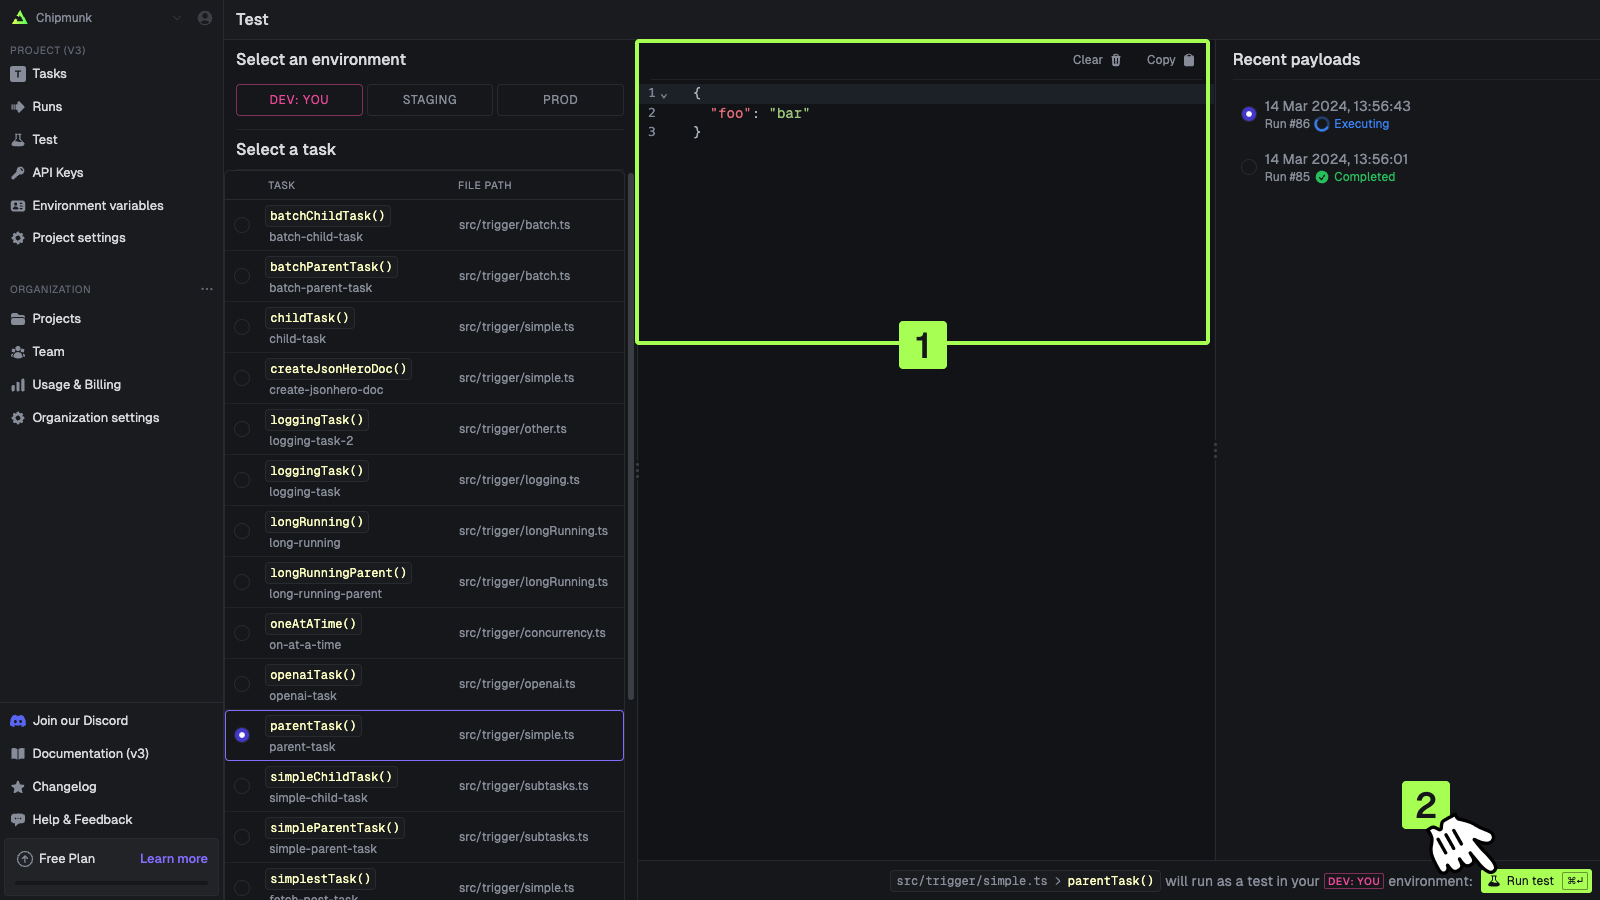Click the Free Plan upgrade arrow icon
Image resolution: width=1600 pixels, height=900 pixels.
[25, 859]
